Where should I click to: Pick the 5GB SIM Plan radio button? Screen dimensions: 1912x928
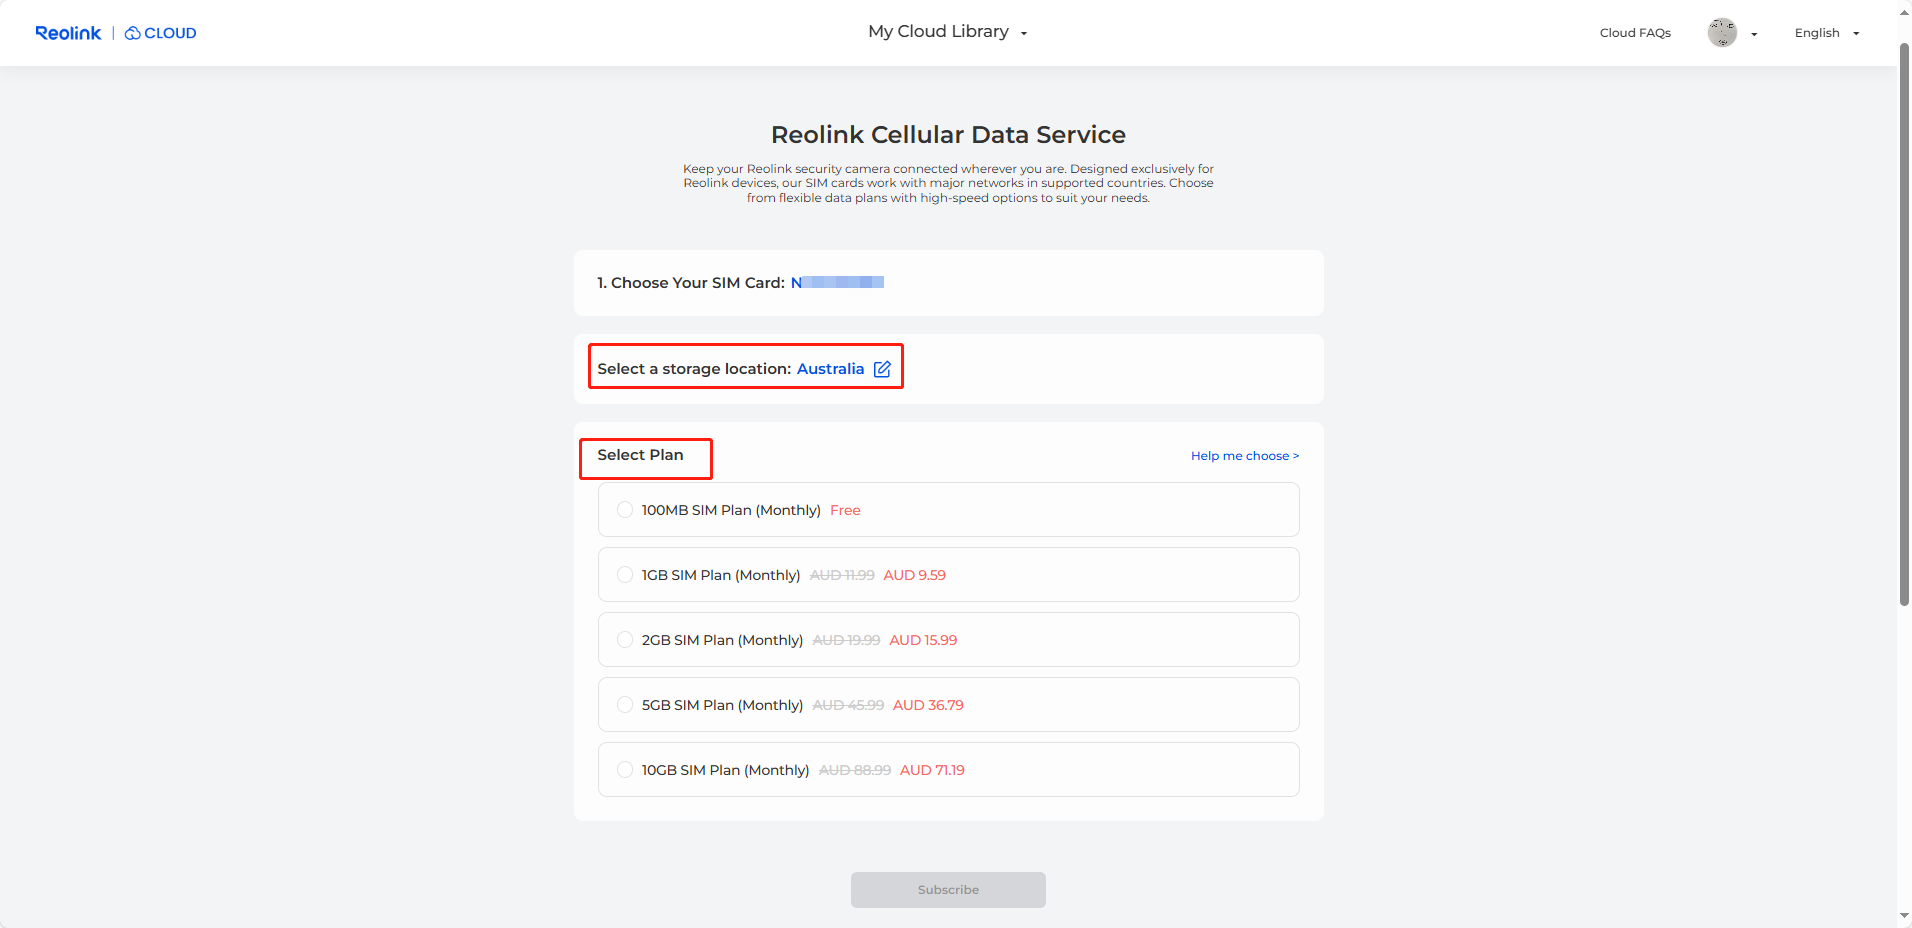(x=625, y=705)
